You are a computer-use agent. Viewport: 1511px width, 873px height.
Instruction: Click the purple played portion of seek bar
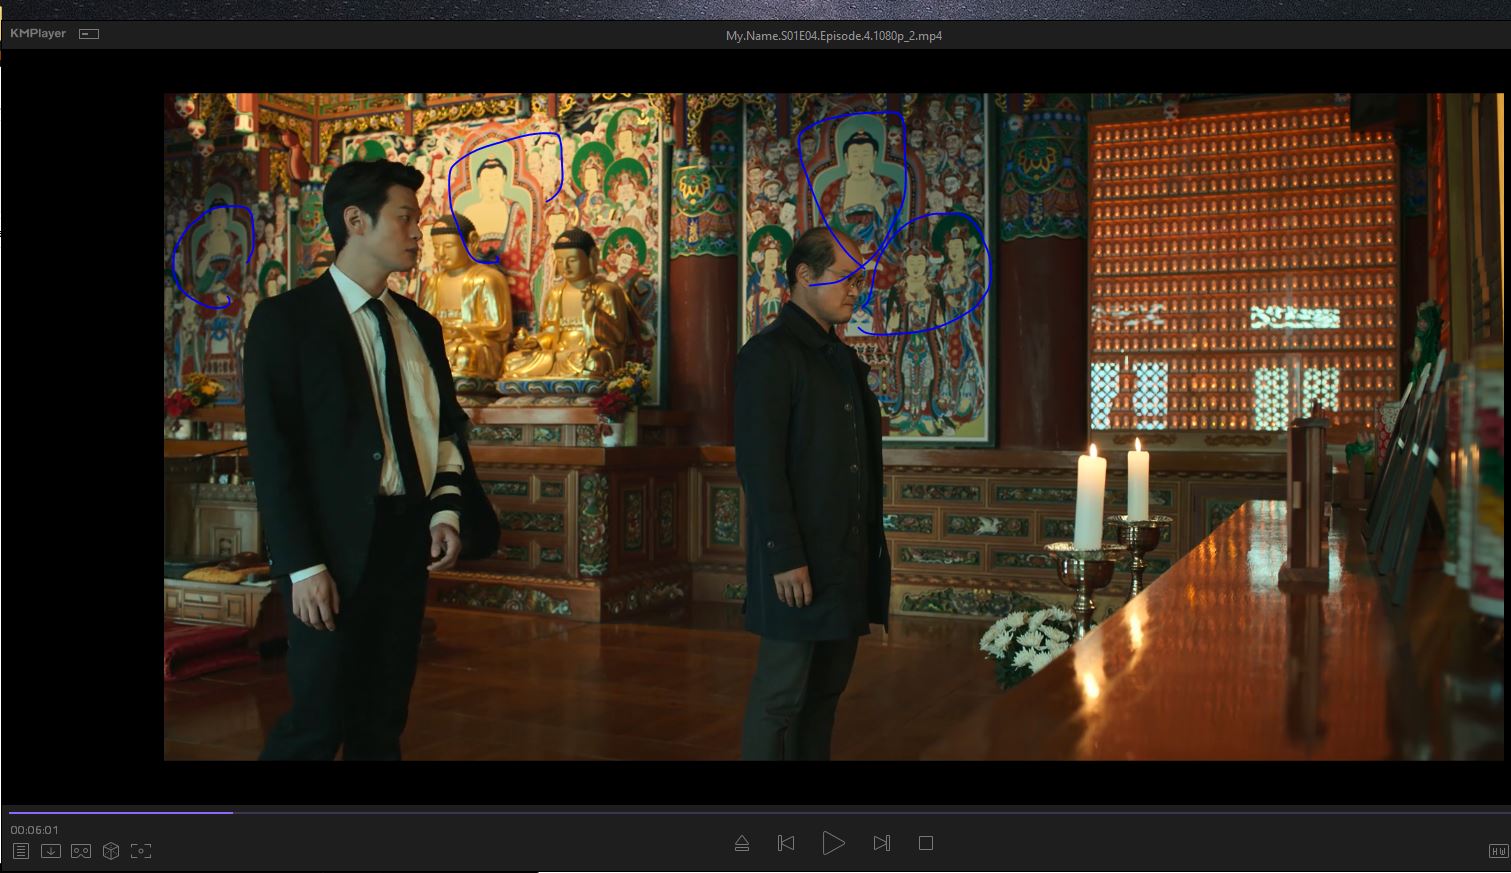coord(120,812)
